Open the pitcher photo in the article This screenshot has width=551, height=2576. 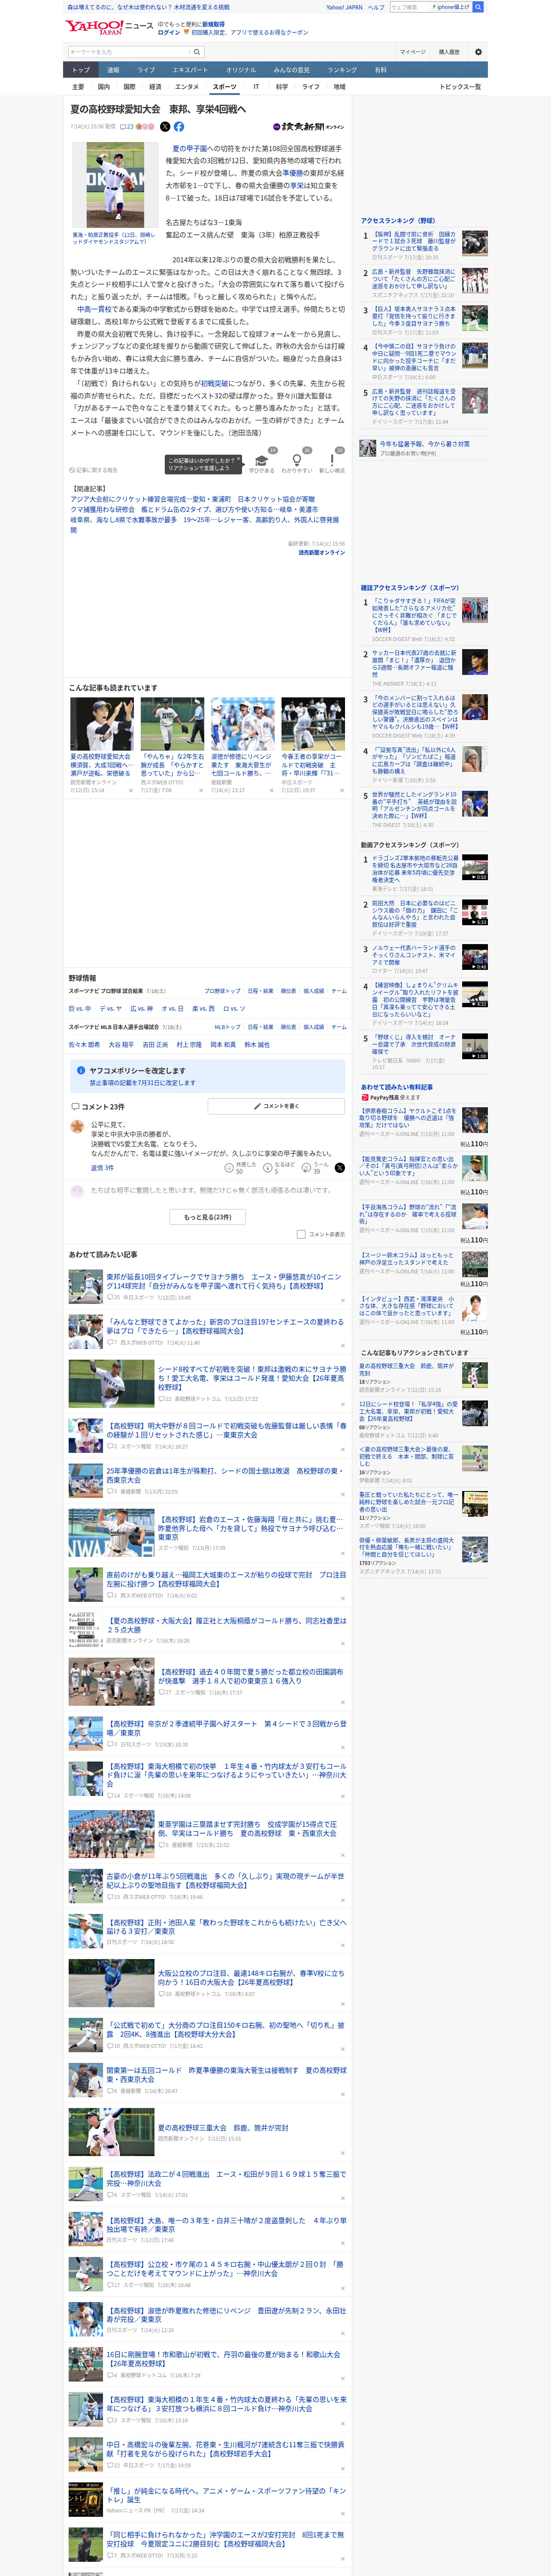click(x=115, y=185)
